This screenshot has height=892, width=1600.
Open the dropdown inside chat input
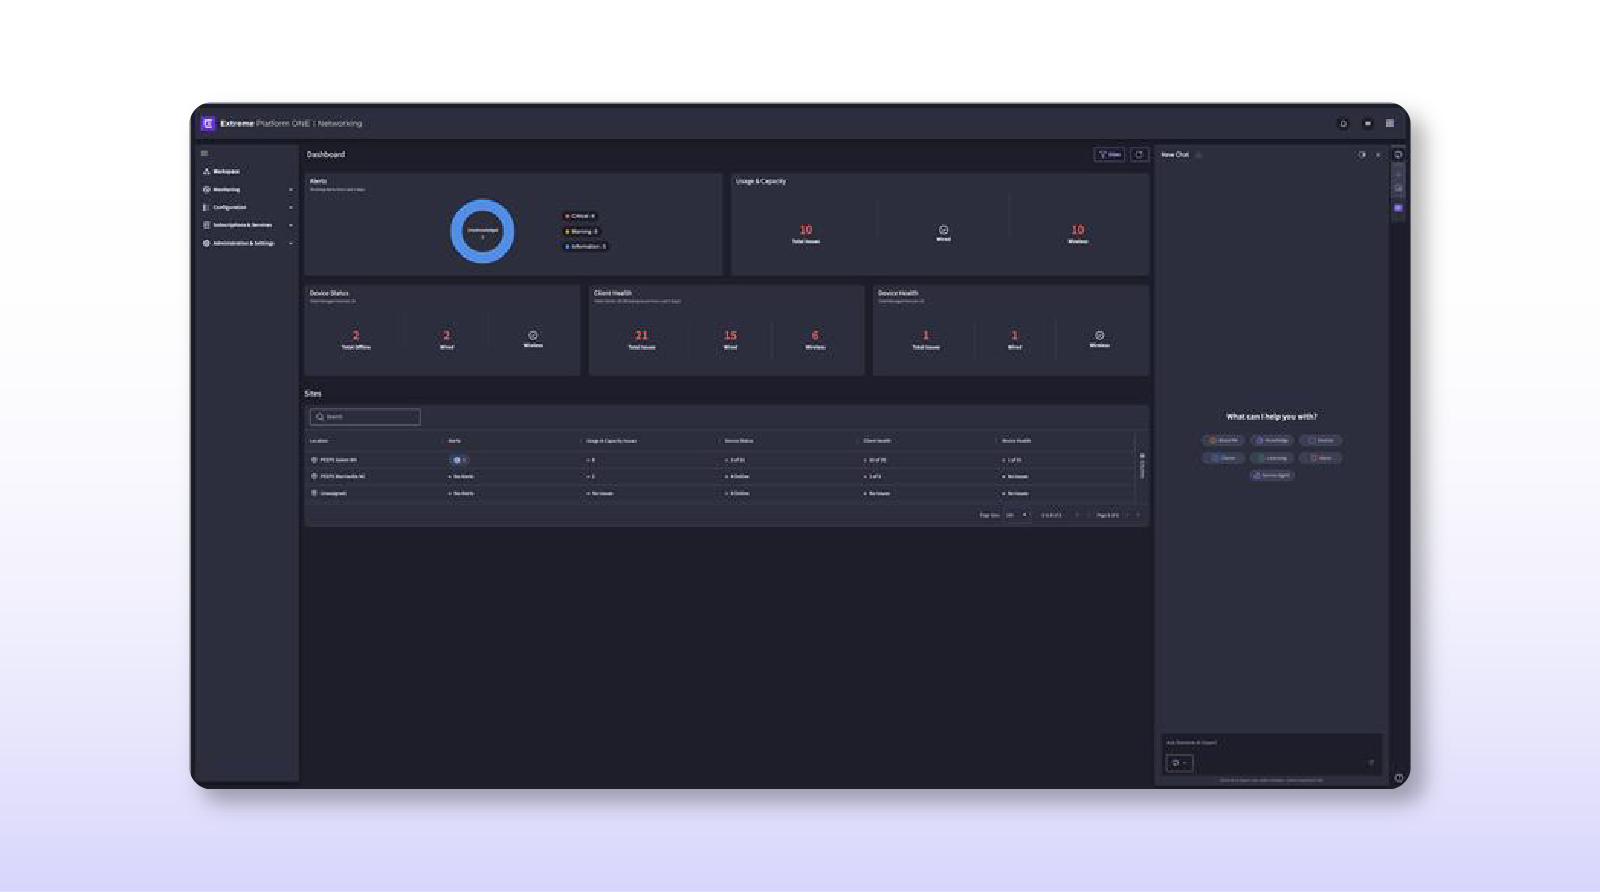pos(1179,763)
